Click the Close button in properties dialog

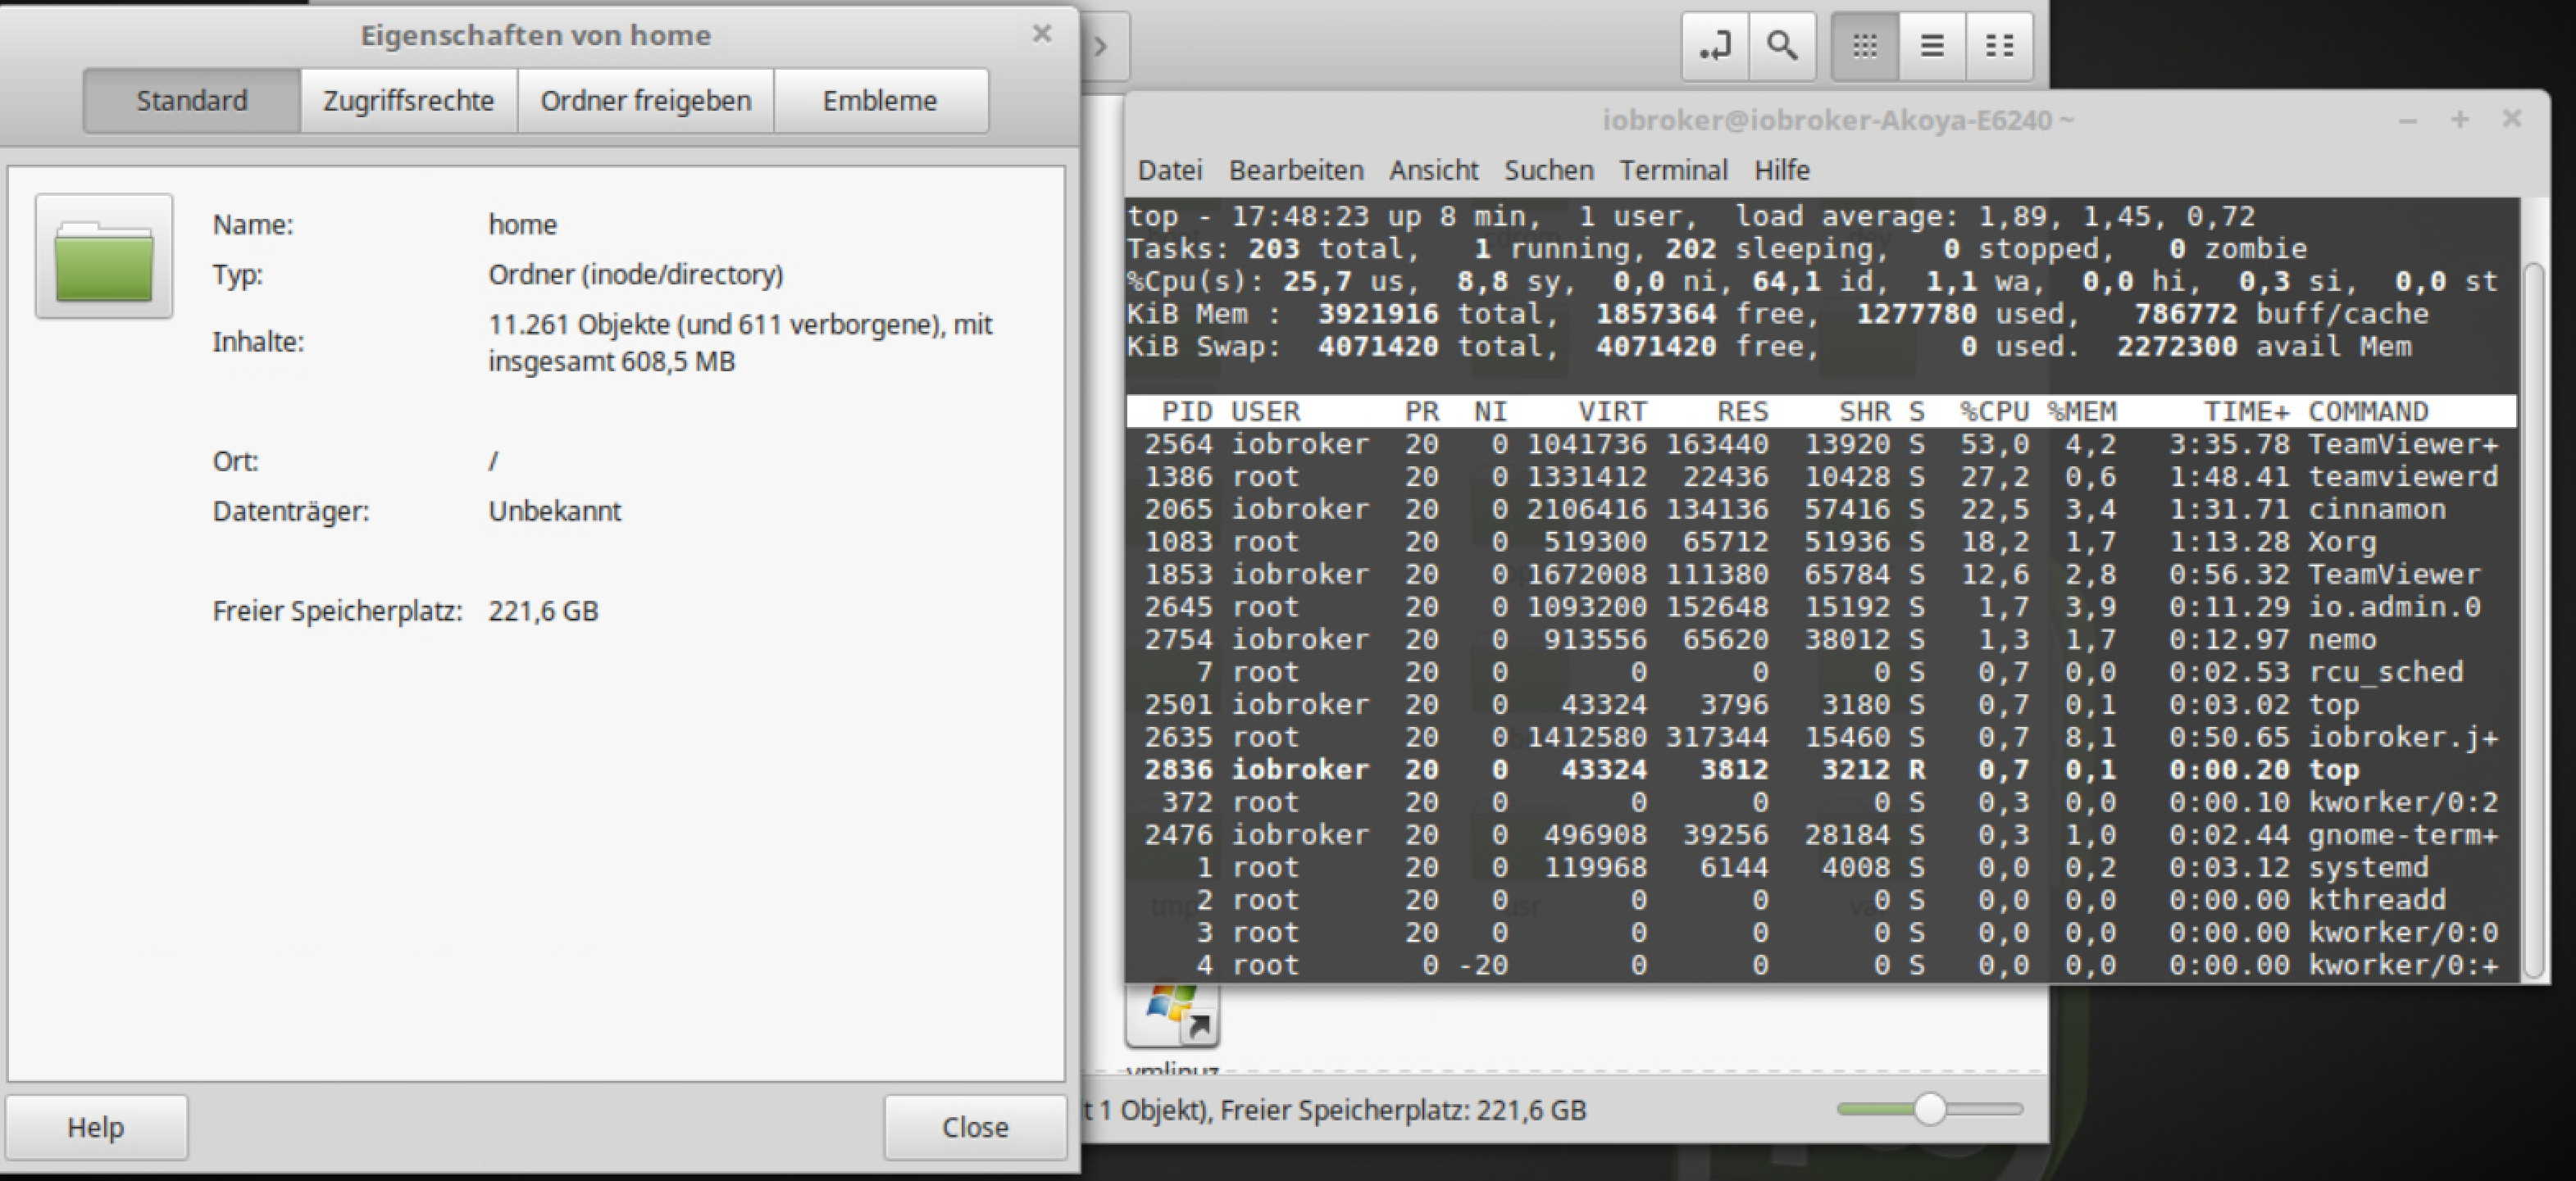click(975, 1127)
